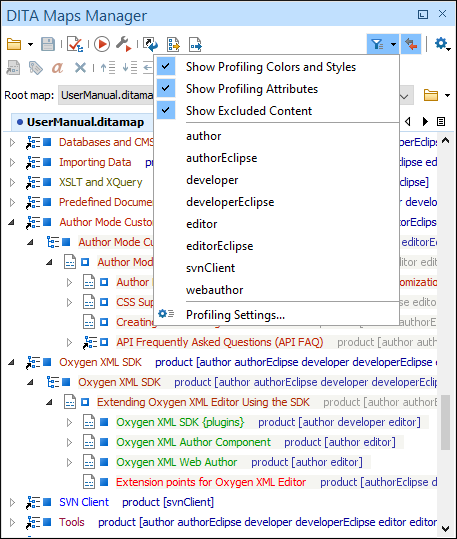
Task: Click the vertical scrollbar thumb
Action: [446, 422]
